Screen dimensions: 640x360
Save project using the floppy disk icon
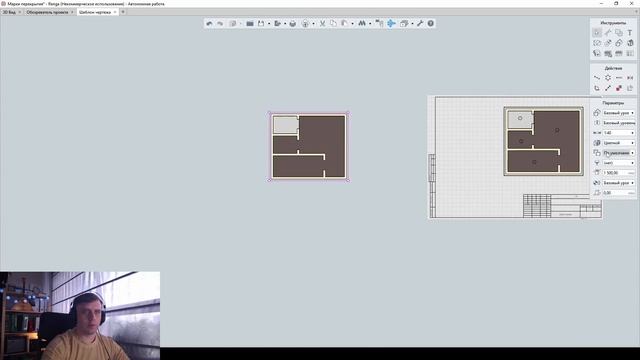click(261, 24)
